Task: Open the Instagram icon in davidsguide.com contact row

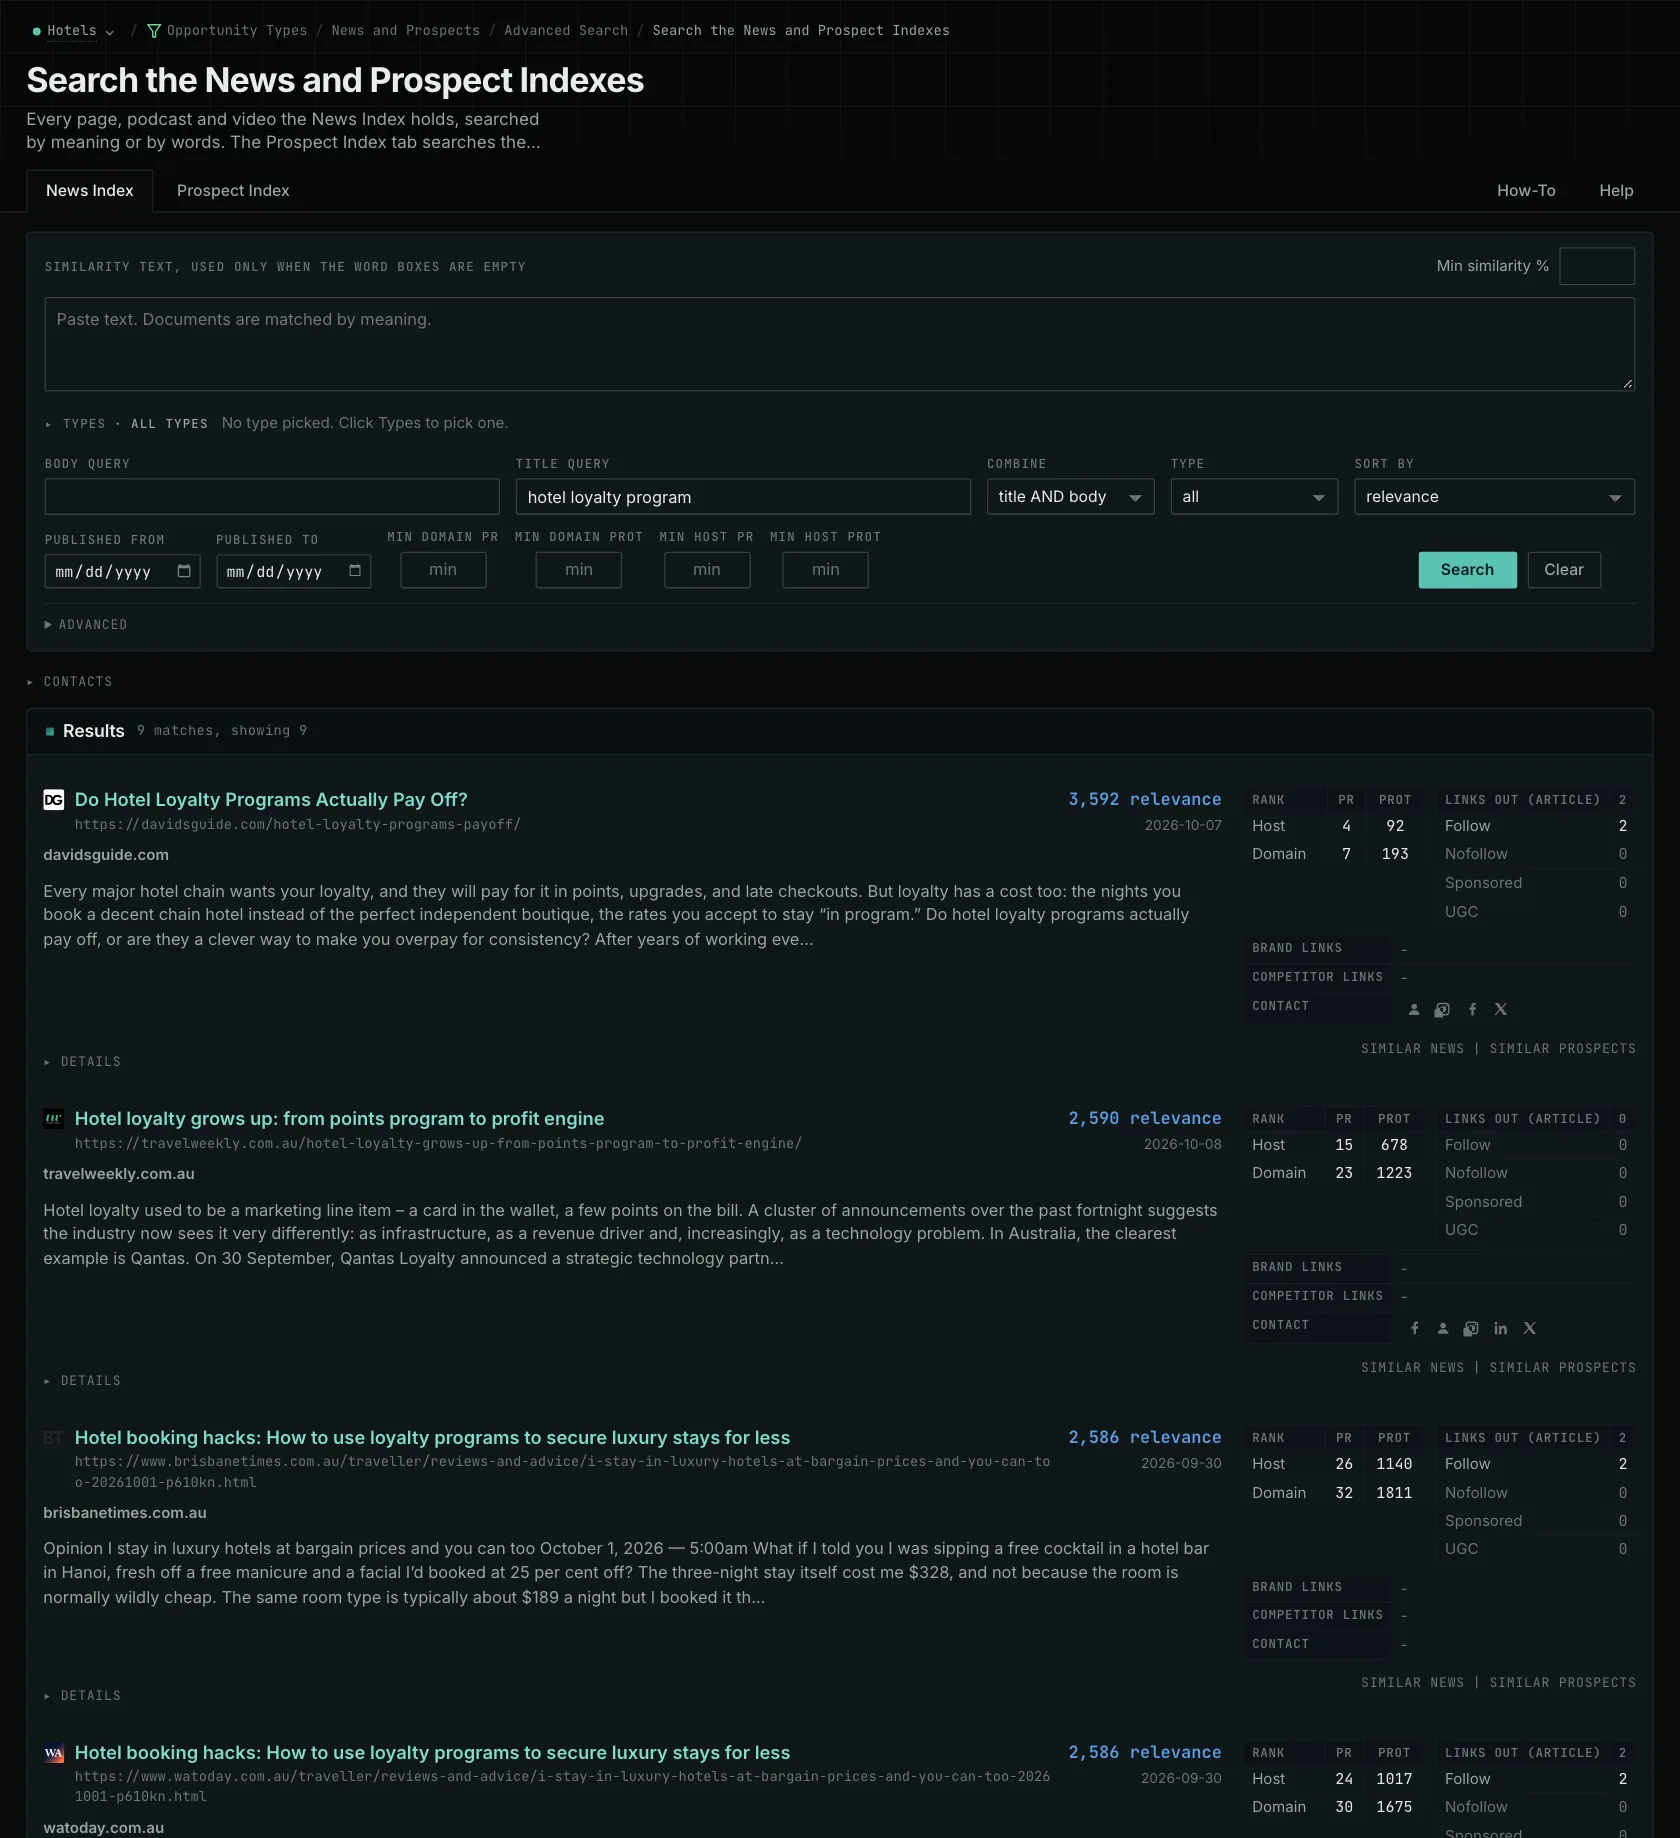Action: pos(1442,1010)
